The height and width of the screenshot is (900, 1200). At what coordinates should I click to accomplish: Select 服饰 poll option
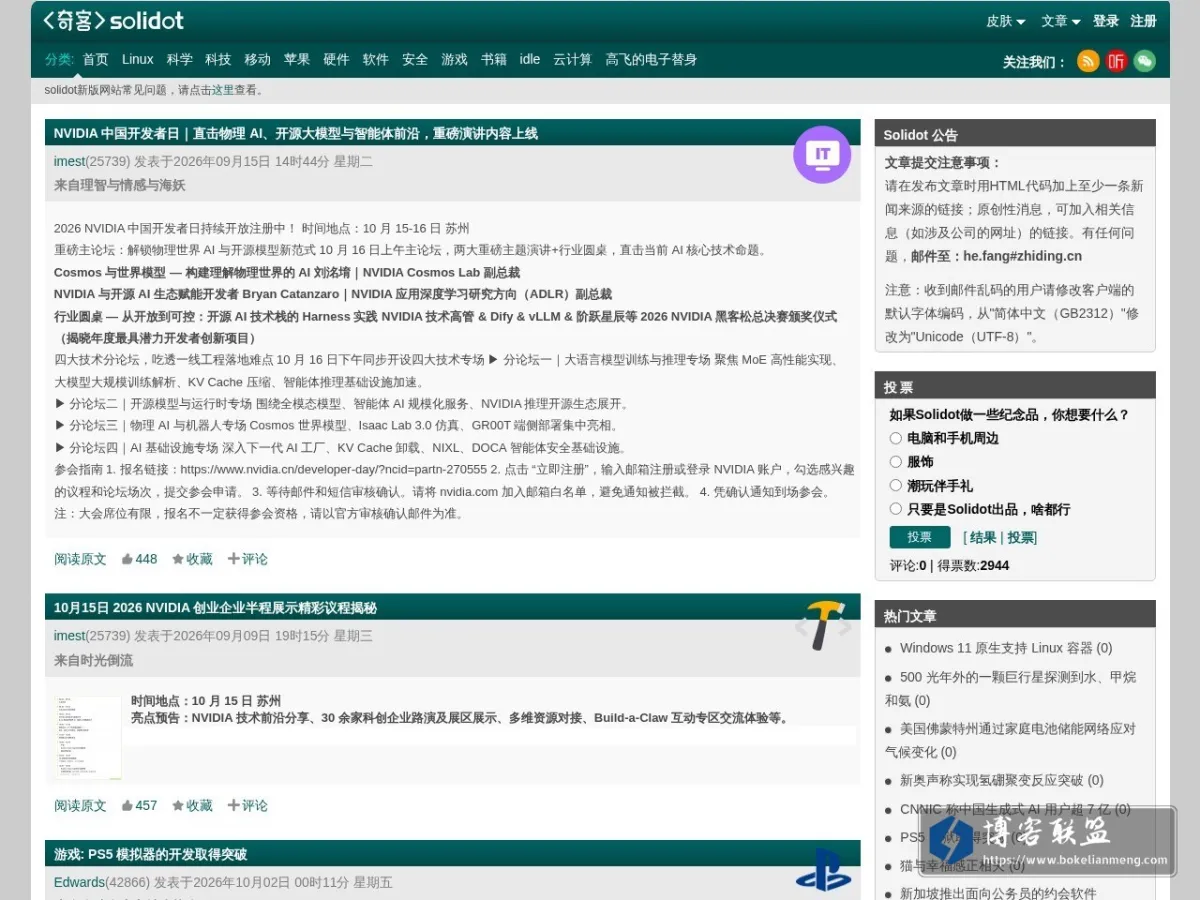pyautogui.click(x=896, y=462)
